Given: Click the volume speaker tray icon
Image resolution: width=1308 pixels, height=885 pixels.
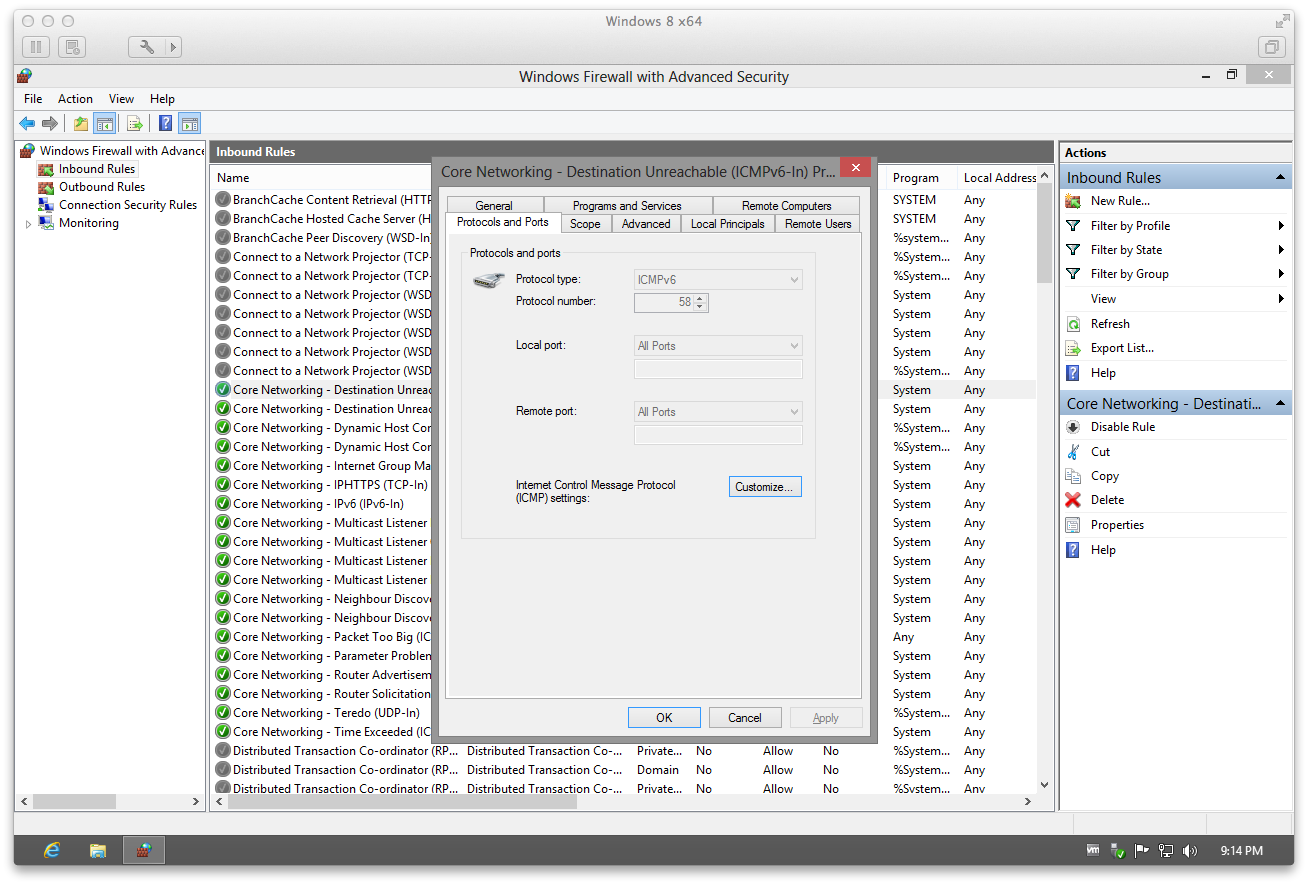Looking at the screenshot, I should pyautogui.click(x=1189, y=851).
